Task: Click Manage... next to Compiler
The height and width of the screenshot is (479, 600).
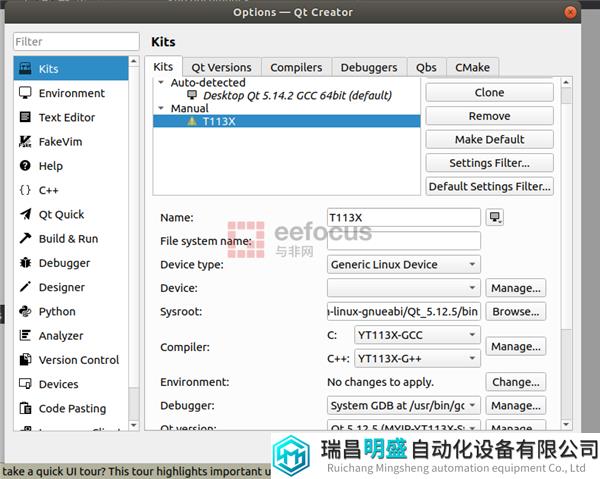Action: click(x=516, y=346)
